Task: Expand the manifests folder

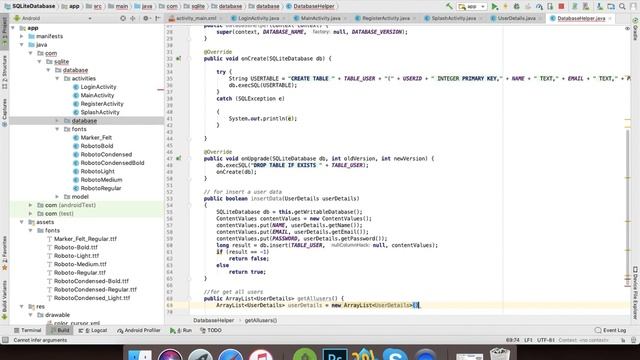Action: coord(22,36)
